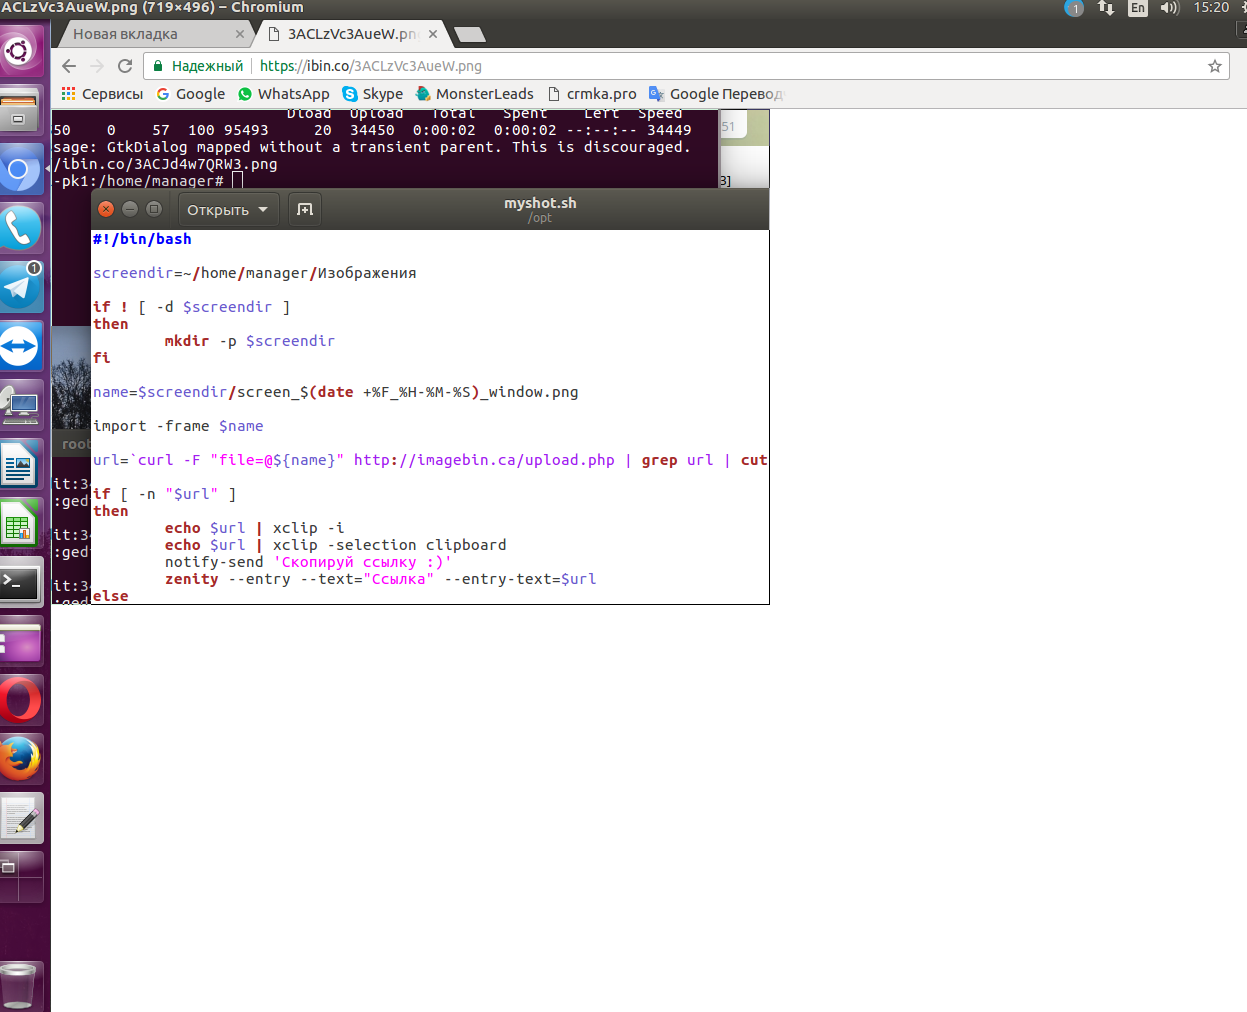1247x1012 pixels.
Task: Open the text editor launcher icon
Action: [x=20, y=818]
